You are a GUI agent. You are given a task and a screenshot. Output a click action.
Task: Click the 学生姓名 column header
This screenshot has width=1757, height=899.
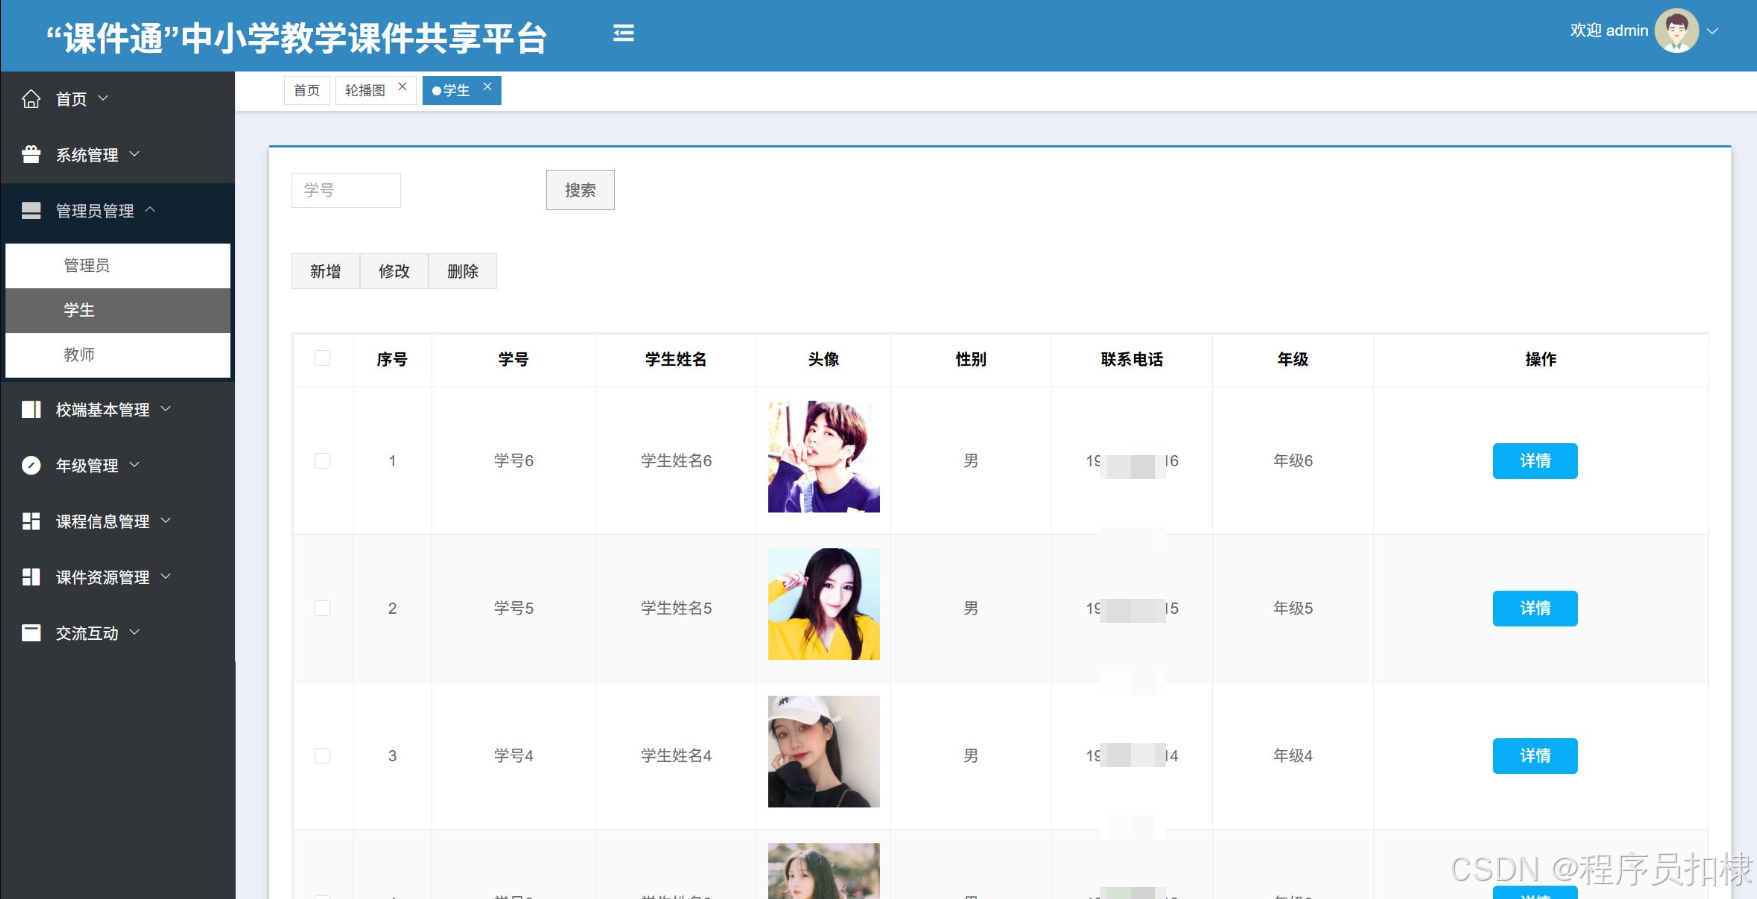click(x=676, y=359)
